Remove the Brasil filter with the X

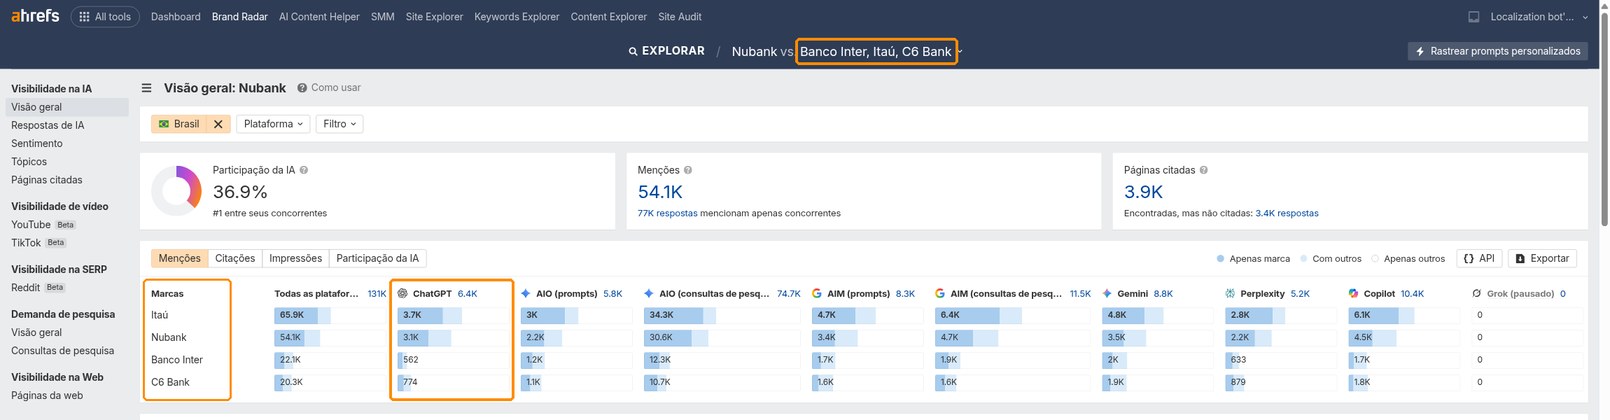(218, 124)
